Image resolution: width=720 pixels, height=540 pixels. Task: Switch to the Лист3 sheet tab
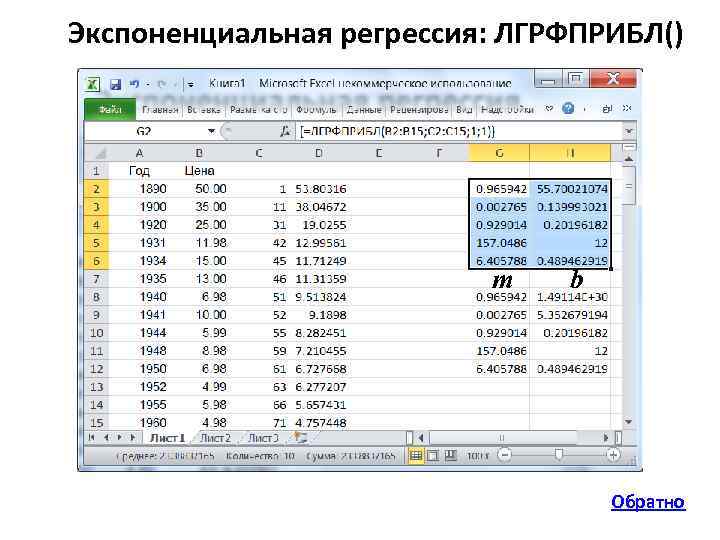coord(263,438)
